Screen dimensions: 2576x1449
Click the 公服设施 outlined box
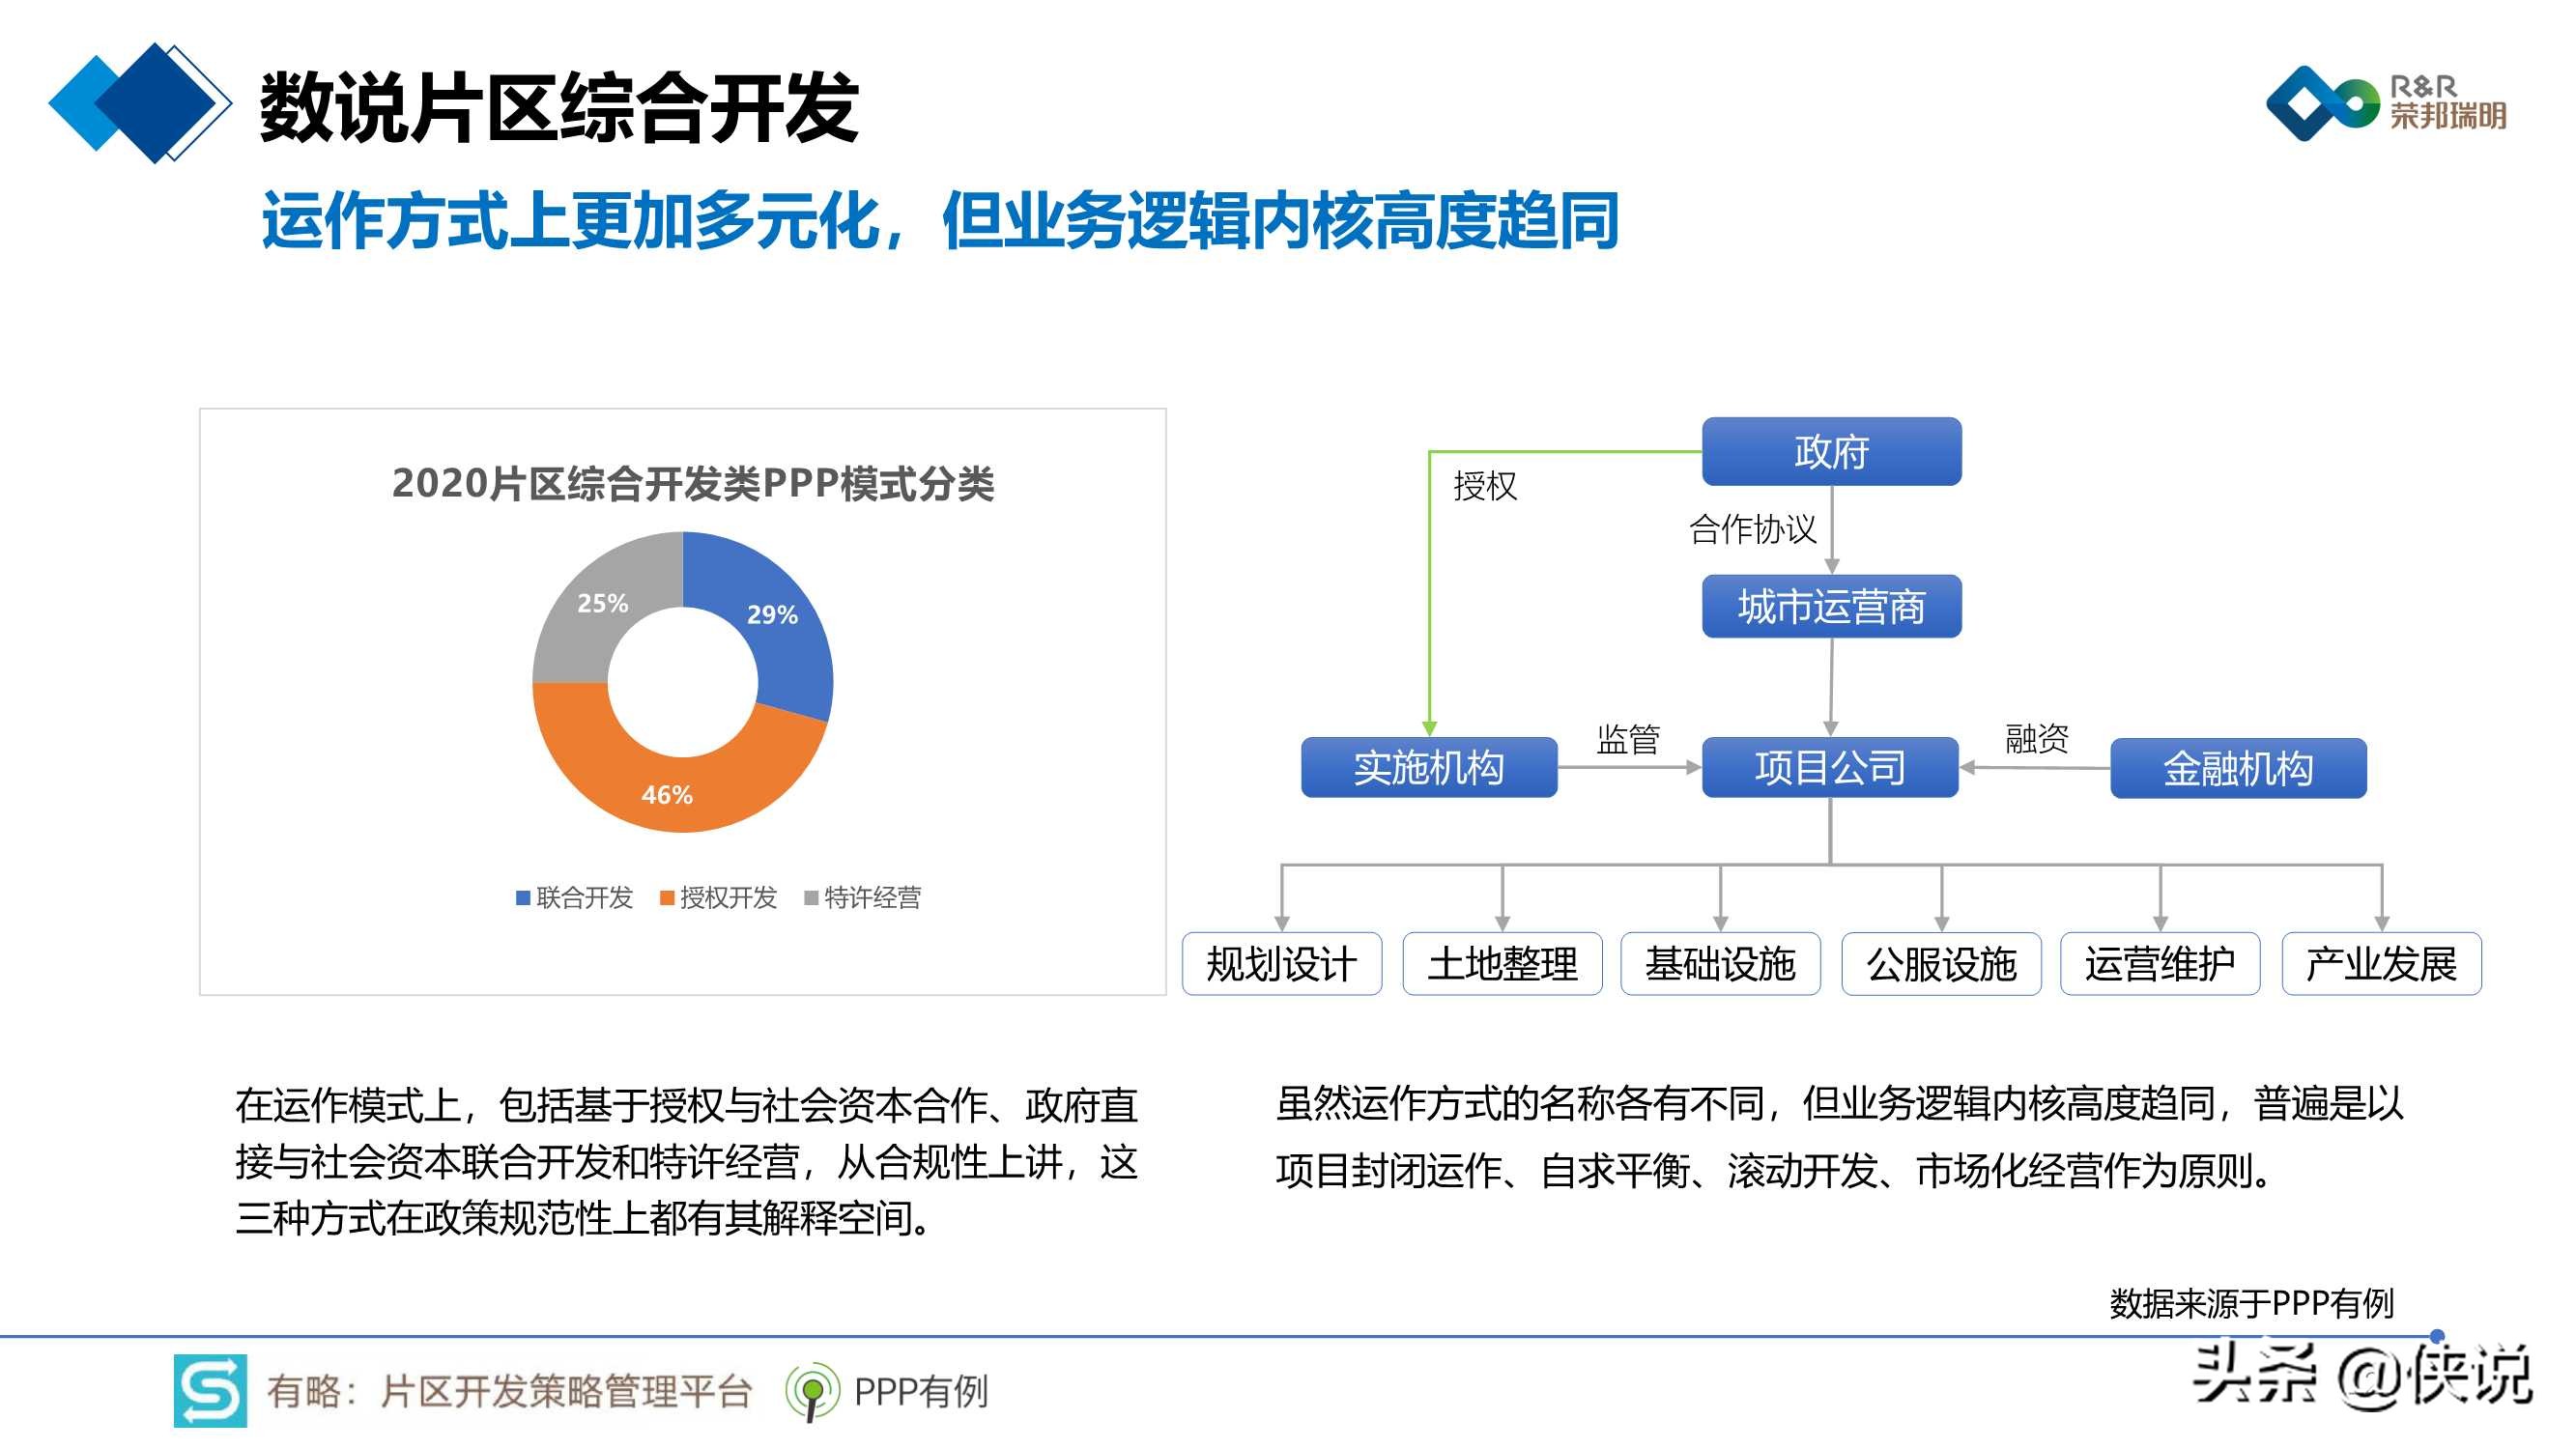(x=1941, y=963)
